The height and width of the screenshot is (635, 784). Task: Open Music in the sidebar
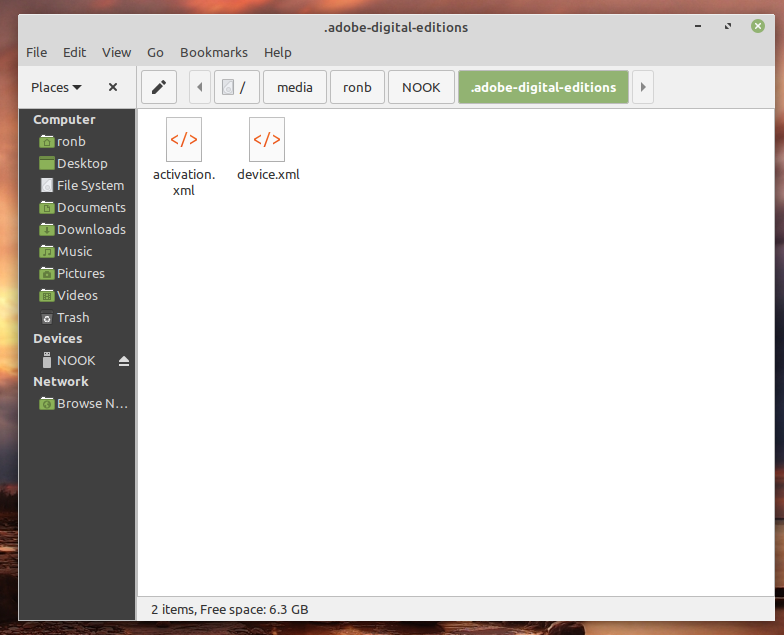tap(78, 252)
